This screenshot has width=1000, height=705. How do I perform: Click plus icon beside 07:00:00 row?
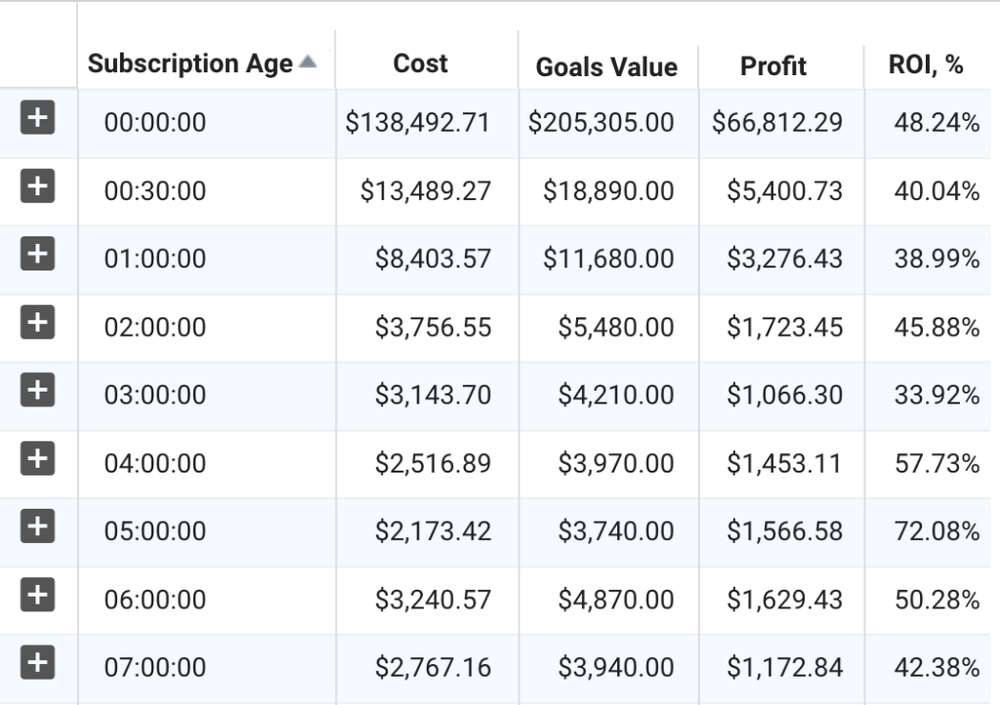pos(37,662)
